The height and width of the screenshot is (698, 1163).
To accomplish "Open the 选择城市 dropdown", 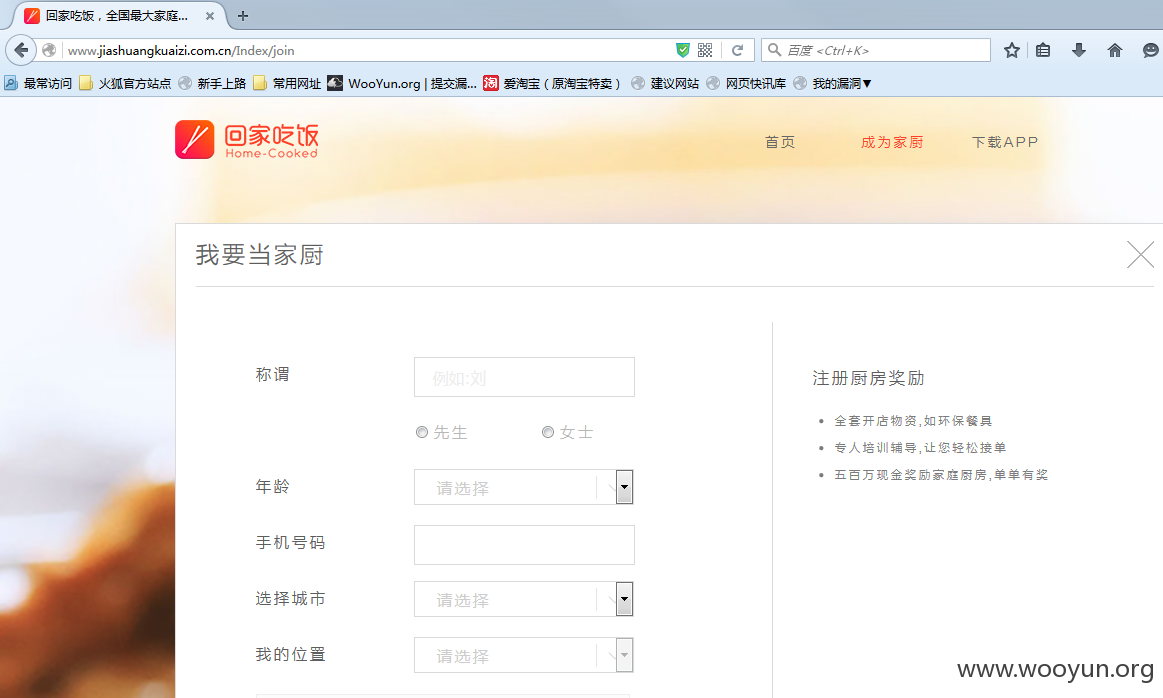I will click(x=524, y=599).
